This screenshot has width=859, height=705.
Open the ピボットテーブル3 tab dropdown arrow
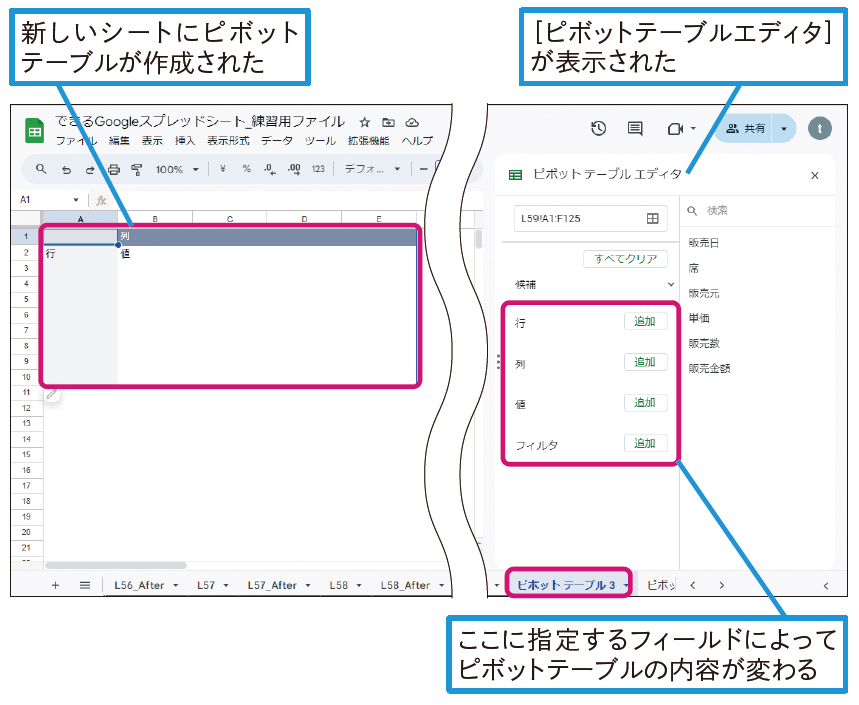pos(627,584)
